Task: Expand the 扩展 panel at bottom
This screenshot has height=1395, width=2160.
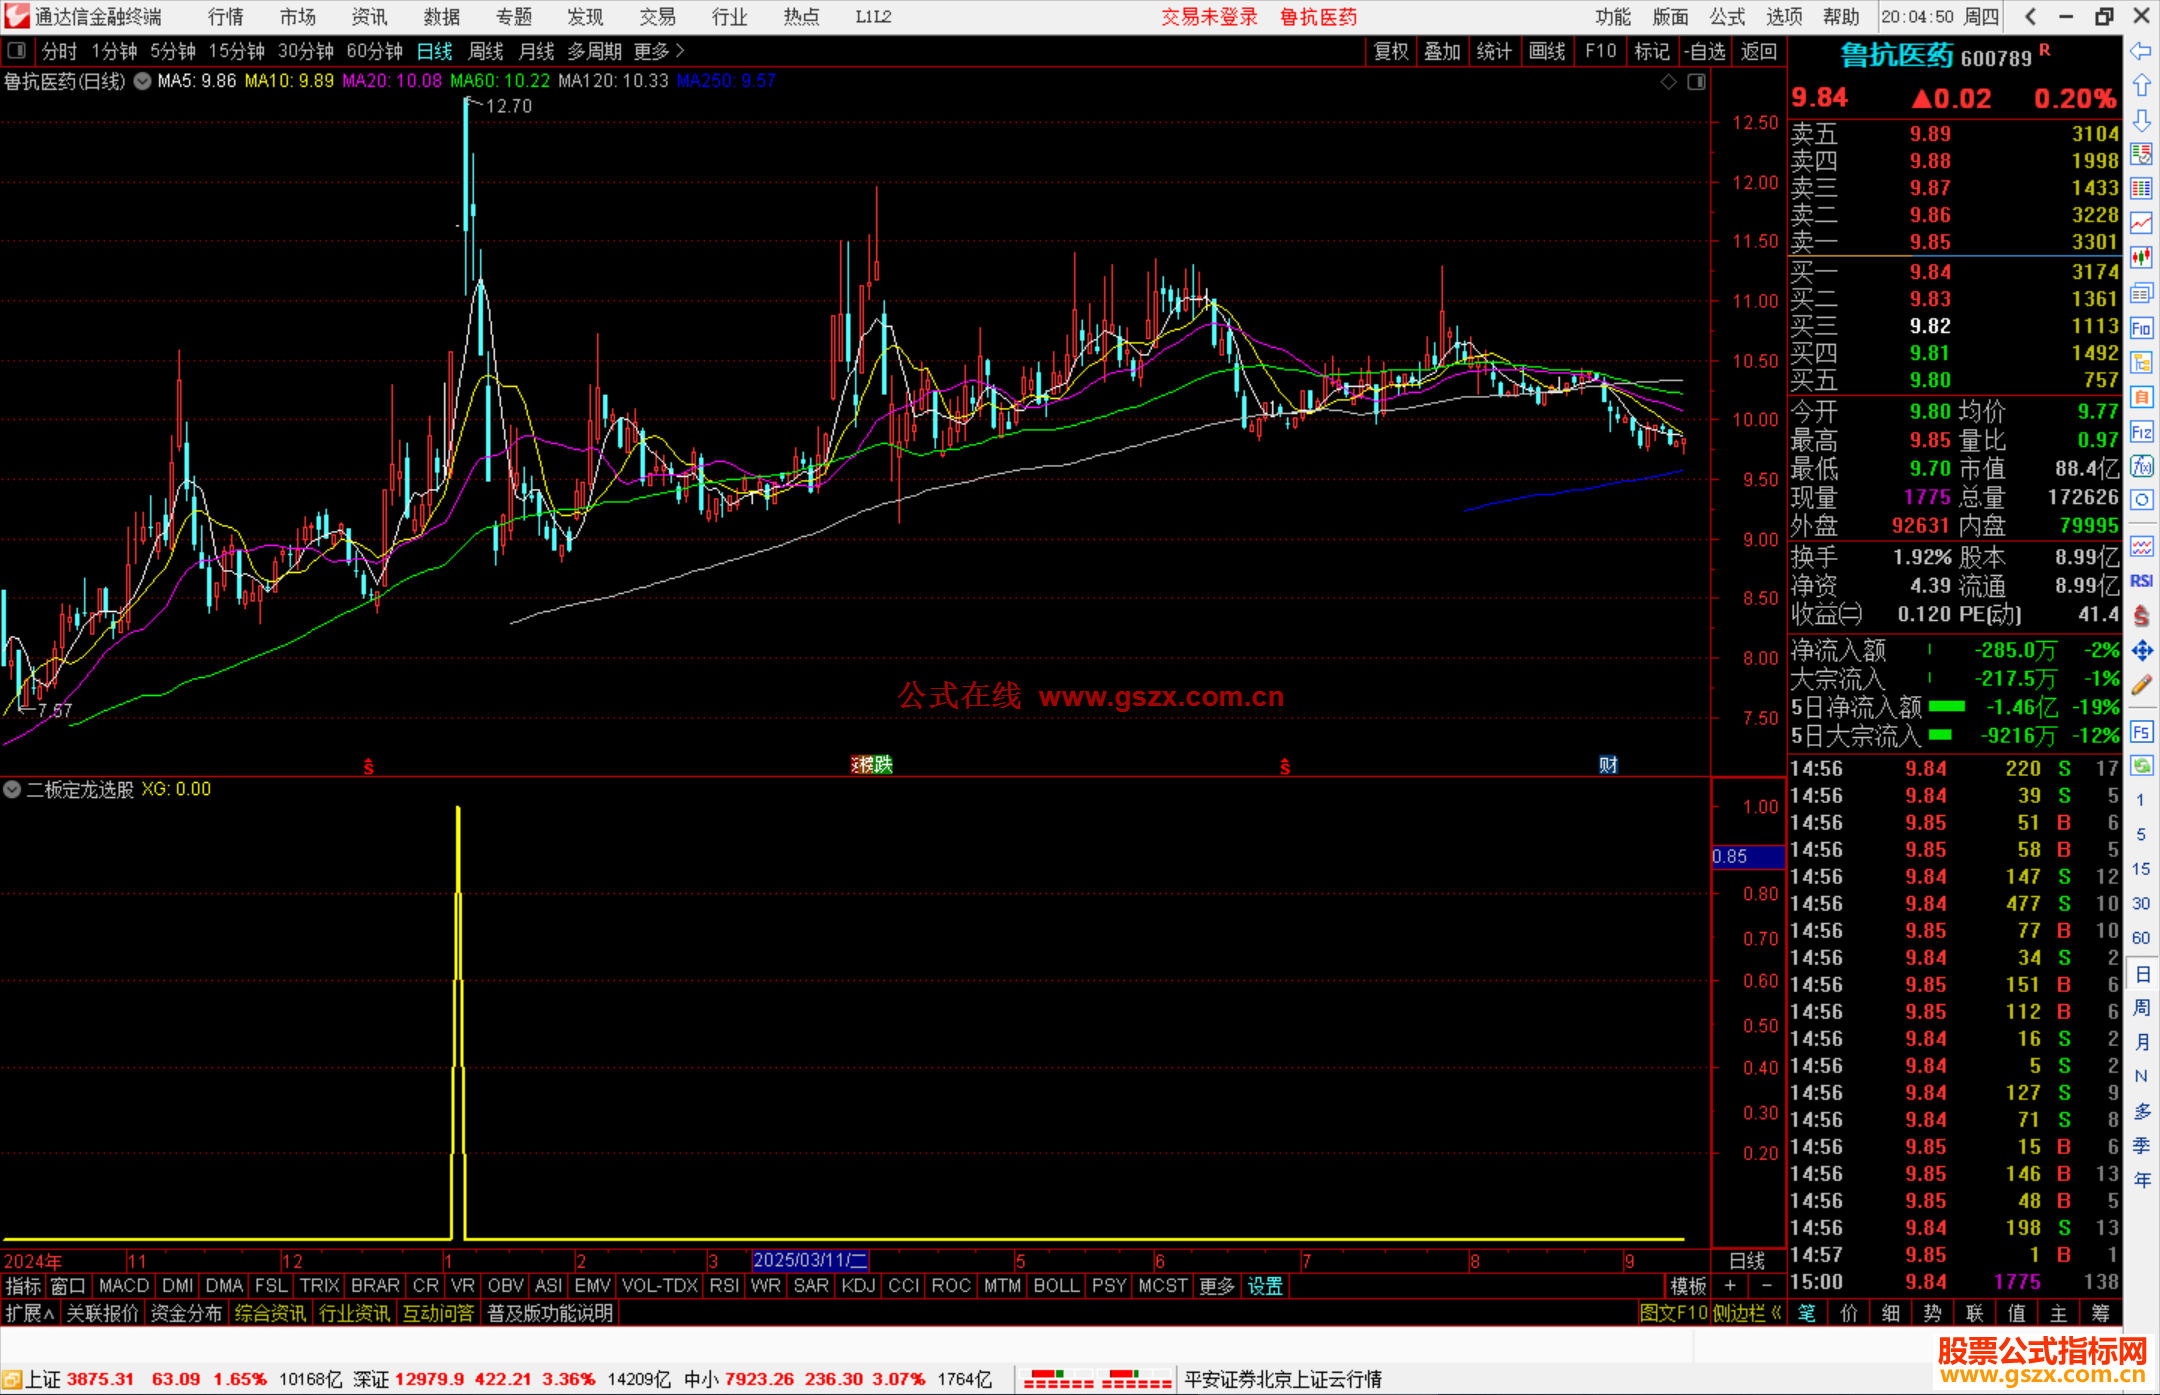Action: coord(30,1313)
